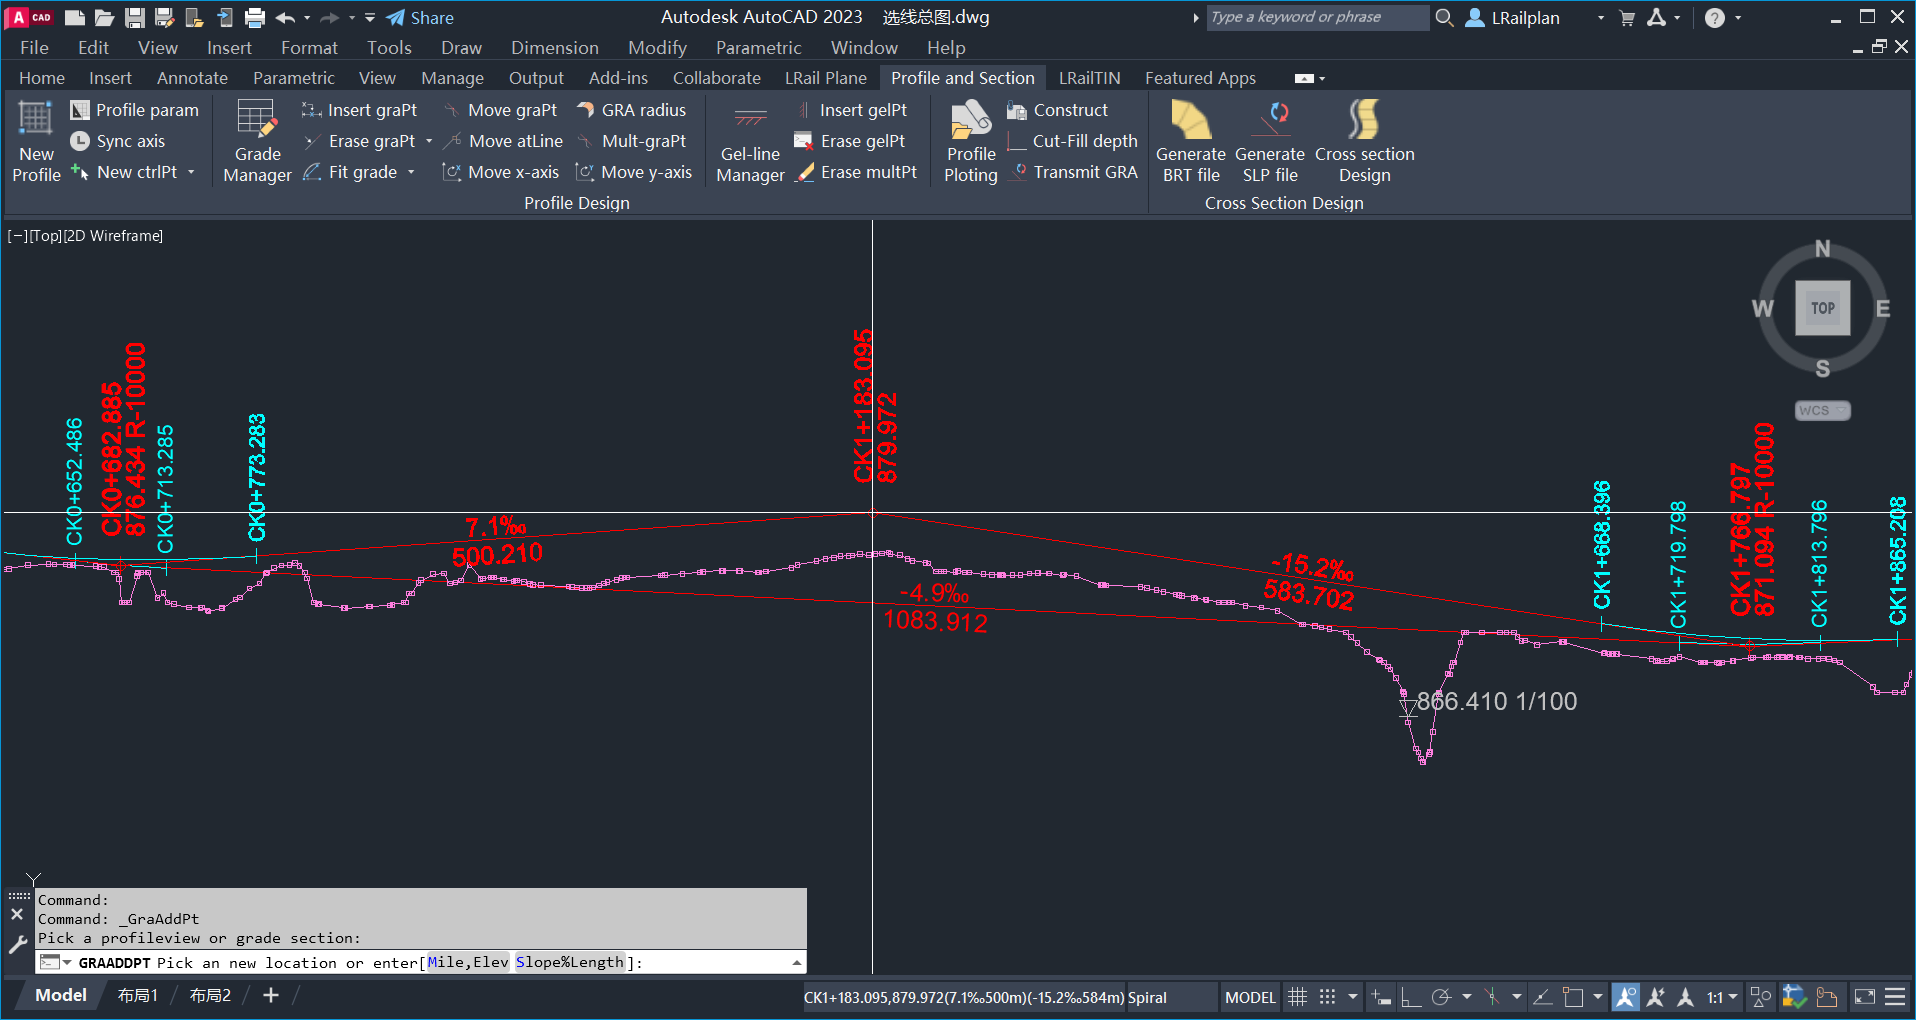The image size is (1916, 1020).
Task: Open the annotation scale 1:1 dropdown
Action: pyautogui.click(x=1722, y=996)
